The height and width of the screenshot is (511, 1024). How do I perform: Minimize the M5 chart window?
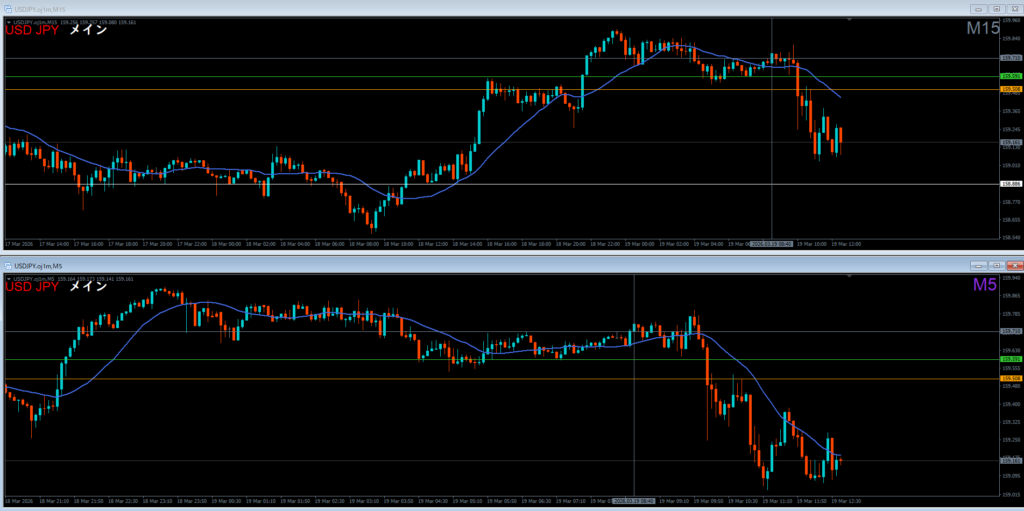[978, 265]
